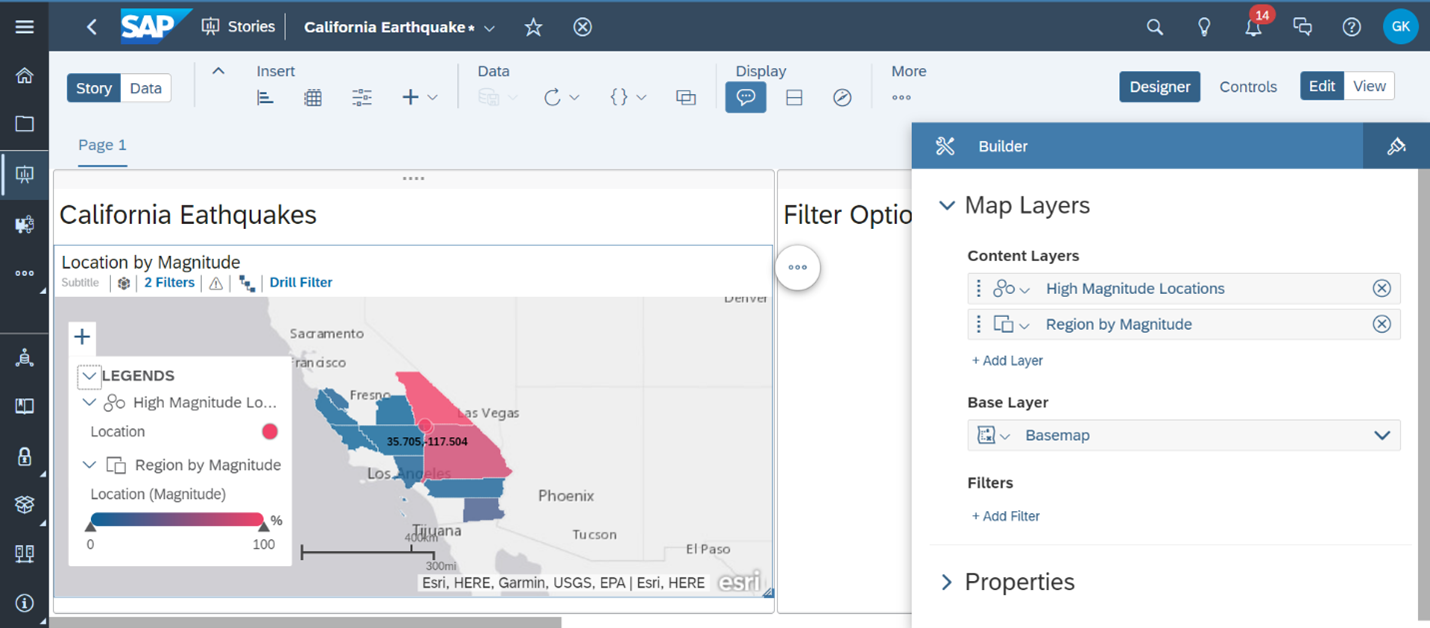Click the Insert chart icon
The width and height of the screenshot is (1430, 628).
(265, 97)
